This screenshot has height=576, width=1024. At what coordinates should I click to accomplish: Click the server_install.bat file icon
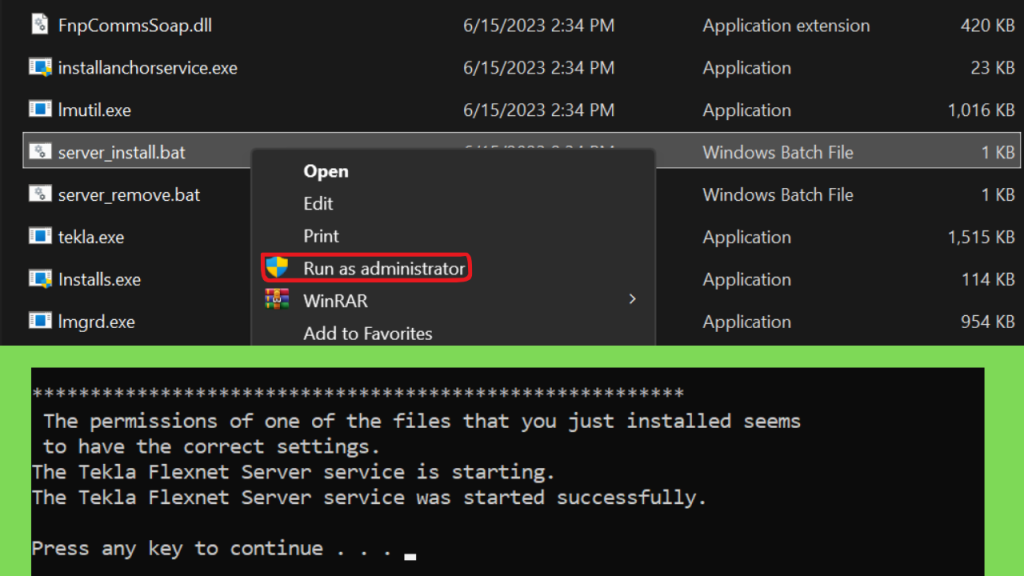point(40,152)
